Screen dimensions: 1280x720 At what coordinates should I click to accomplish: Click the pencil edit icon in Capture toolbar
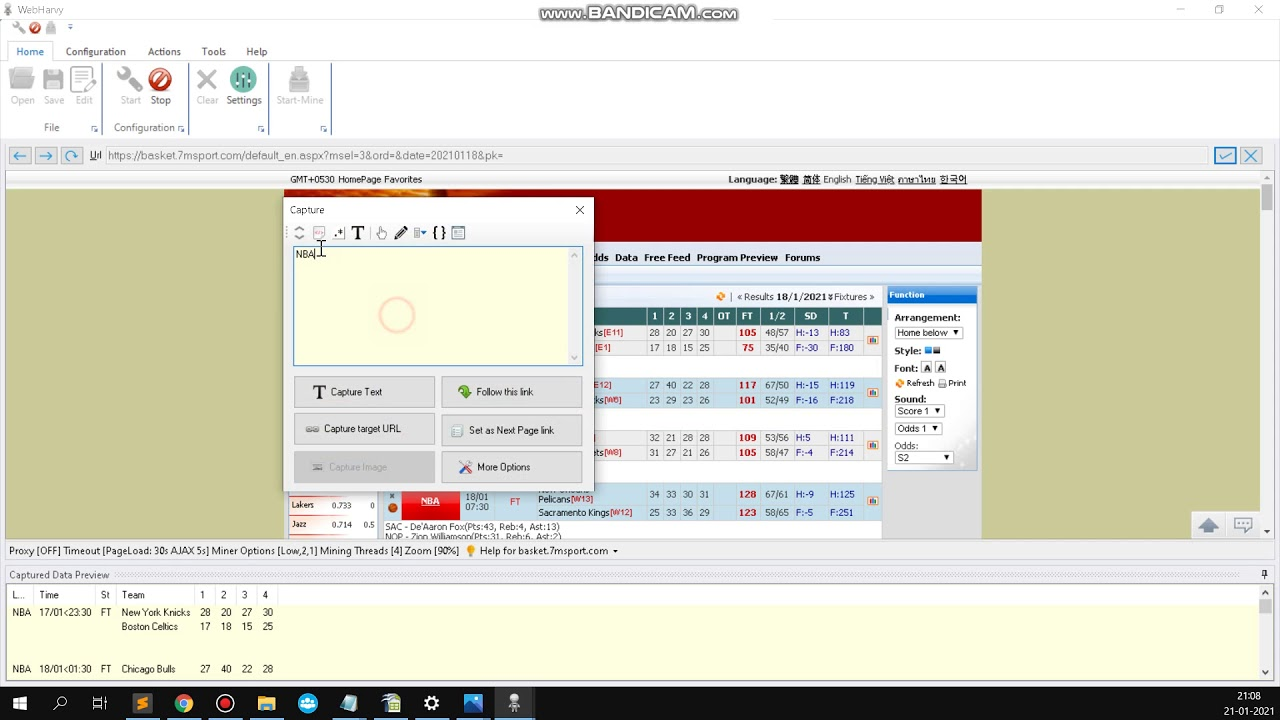pos(401,233)
